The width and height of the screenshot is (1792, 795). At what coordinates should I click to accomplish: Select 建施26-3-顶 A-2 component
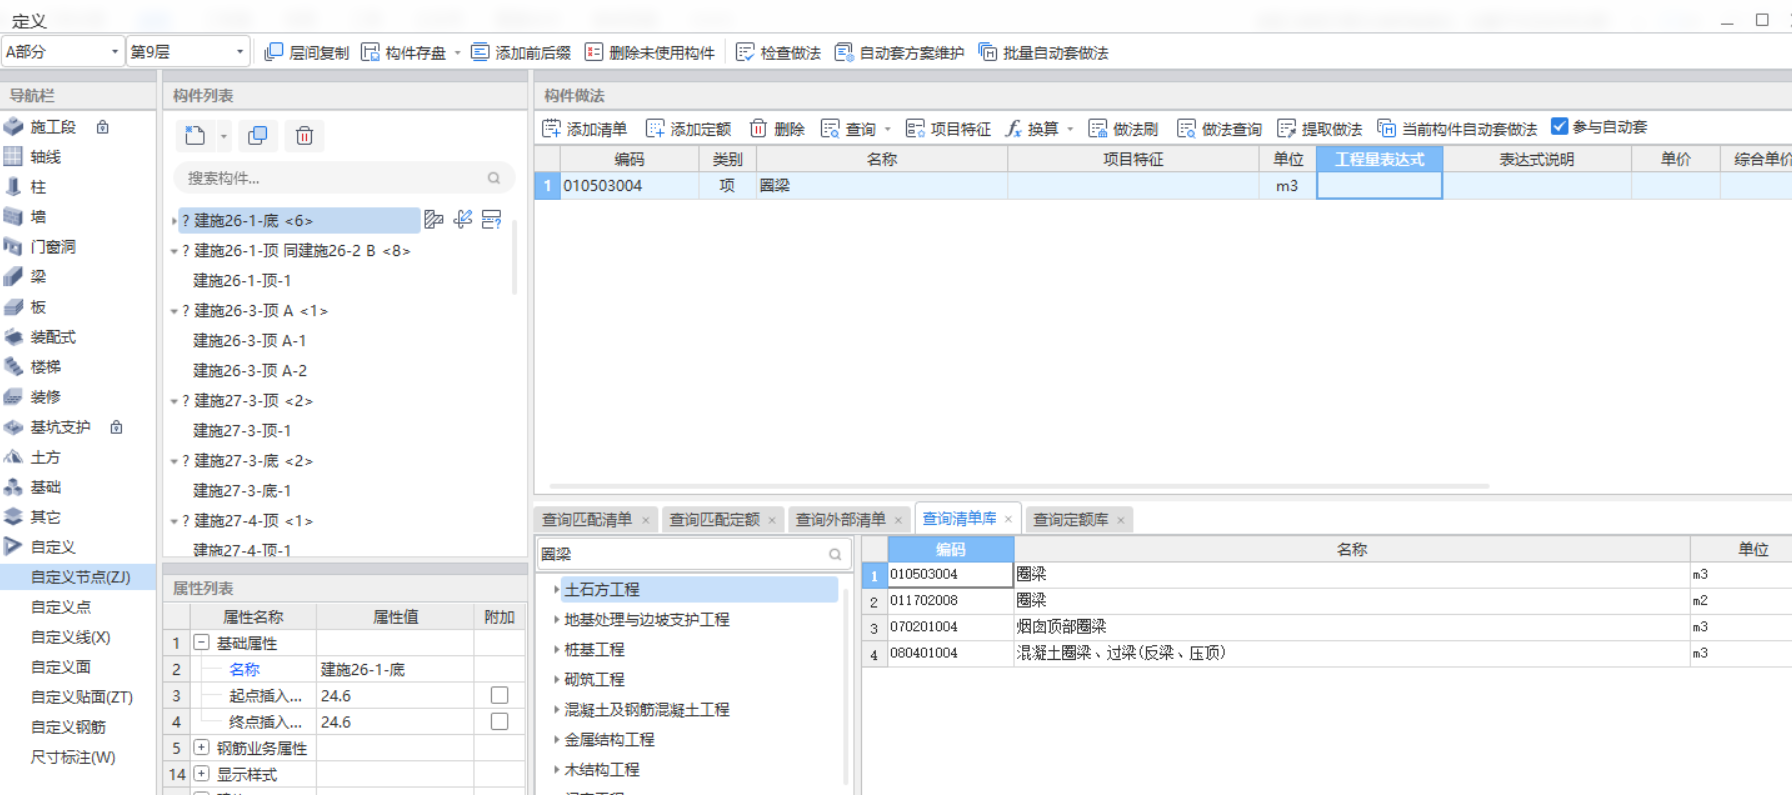[x=250, y=371]
